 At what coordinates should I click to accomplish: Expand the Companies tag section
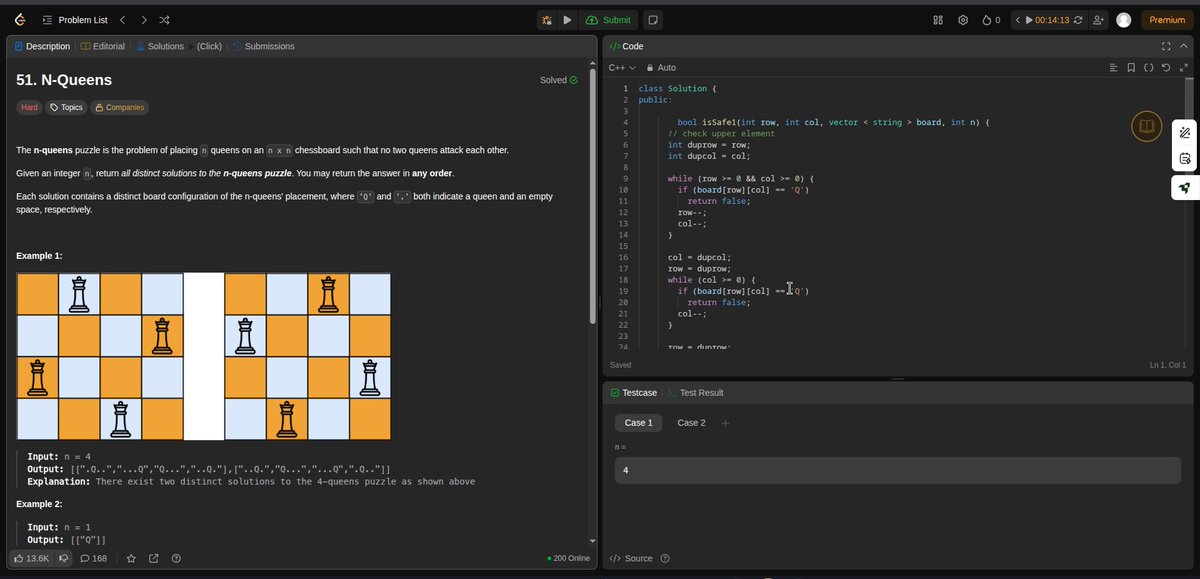click(119, 107)
